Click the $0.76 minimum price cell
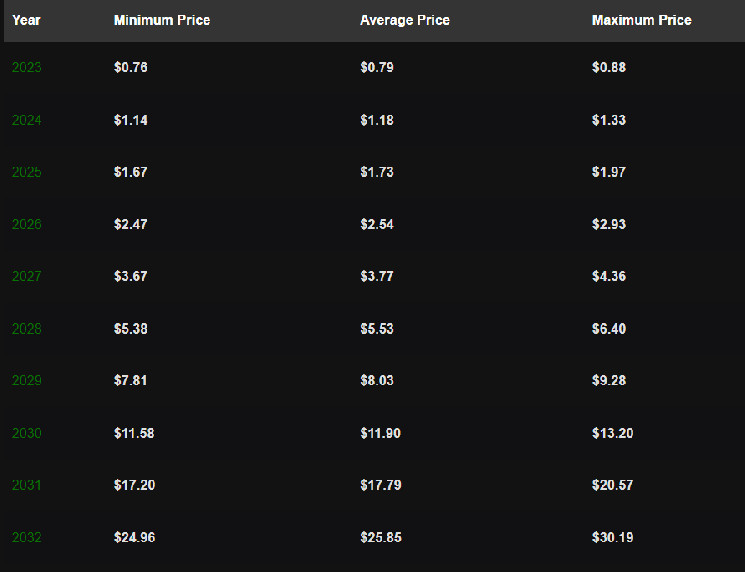Image resolution: width=745 pixels, height=572 pixels. (131, 68)
